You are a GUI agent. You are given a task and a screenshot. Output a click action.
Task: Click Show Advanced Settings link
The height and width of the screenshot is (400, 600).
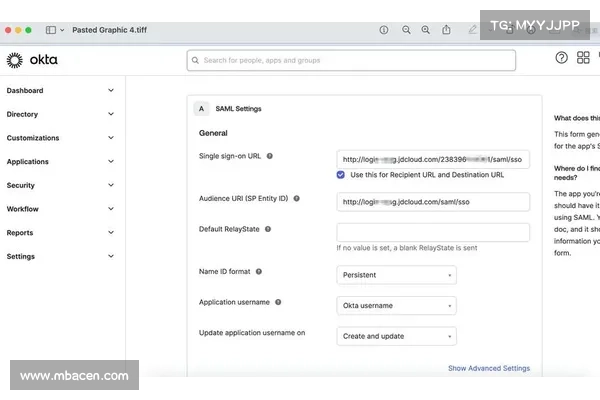coord(488,368)
